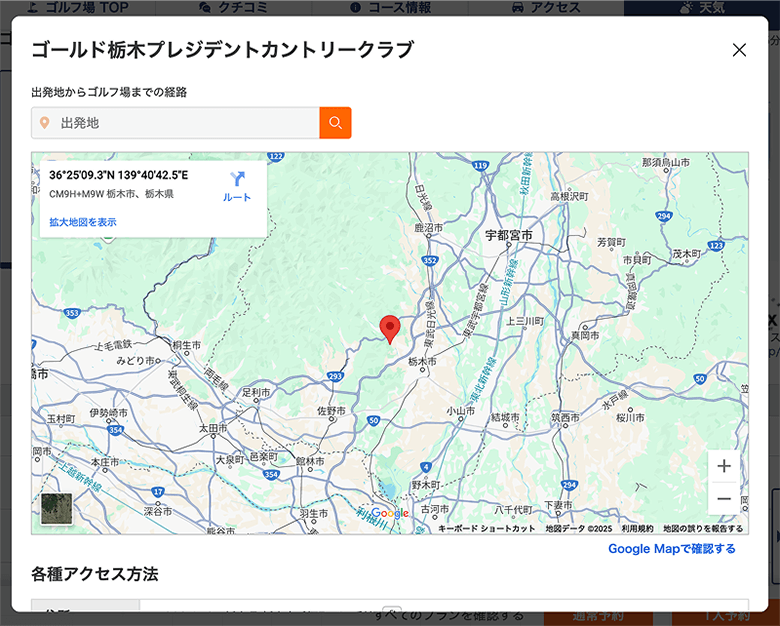Switch to the ゴルフ場 TOP tab behind the dialog
This screenshot has height=626, width=780.
coord(78,7)
